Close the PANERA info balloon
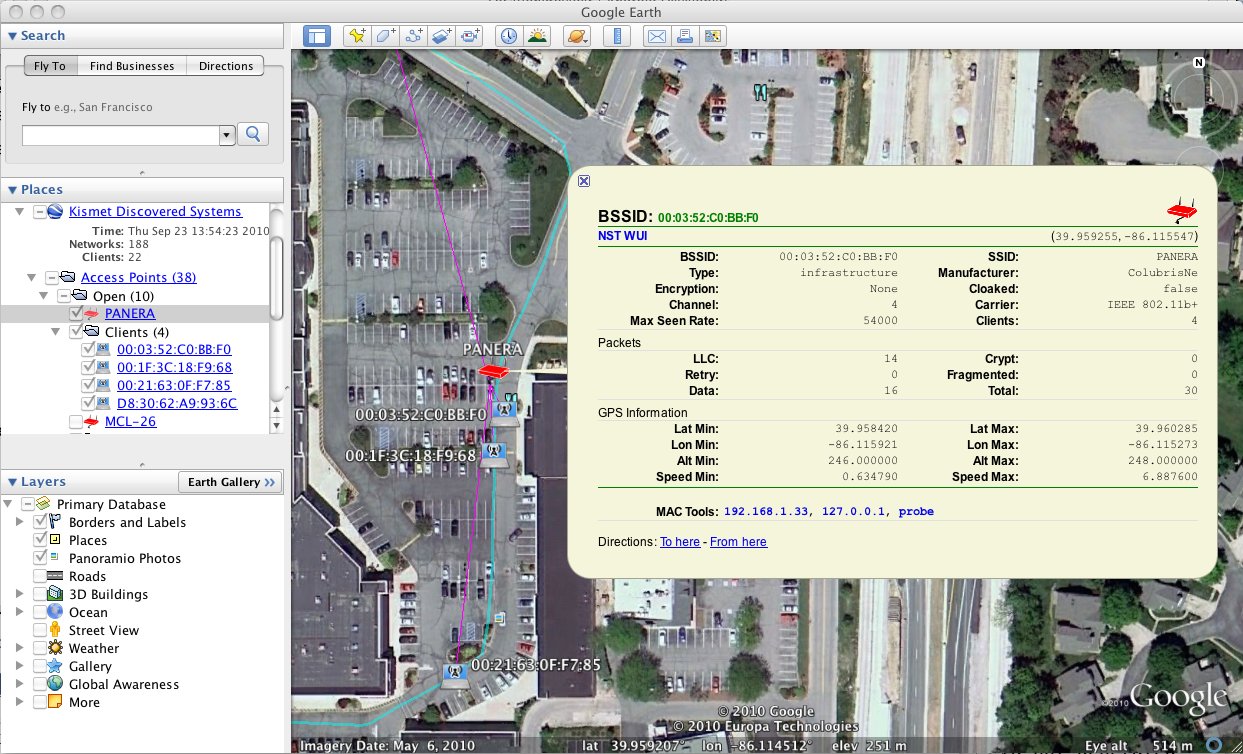The height and width of the screenshot is (754, 1243). tap(584, 181)
